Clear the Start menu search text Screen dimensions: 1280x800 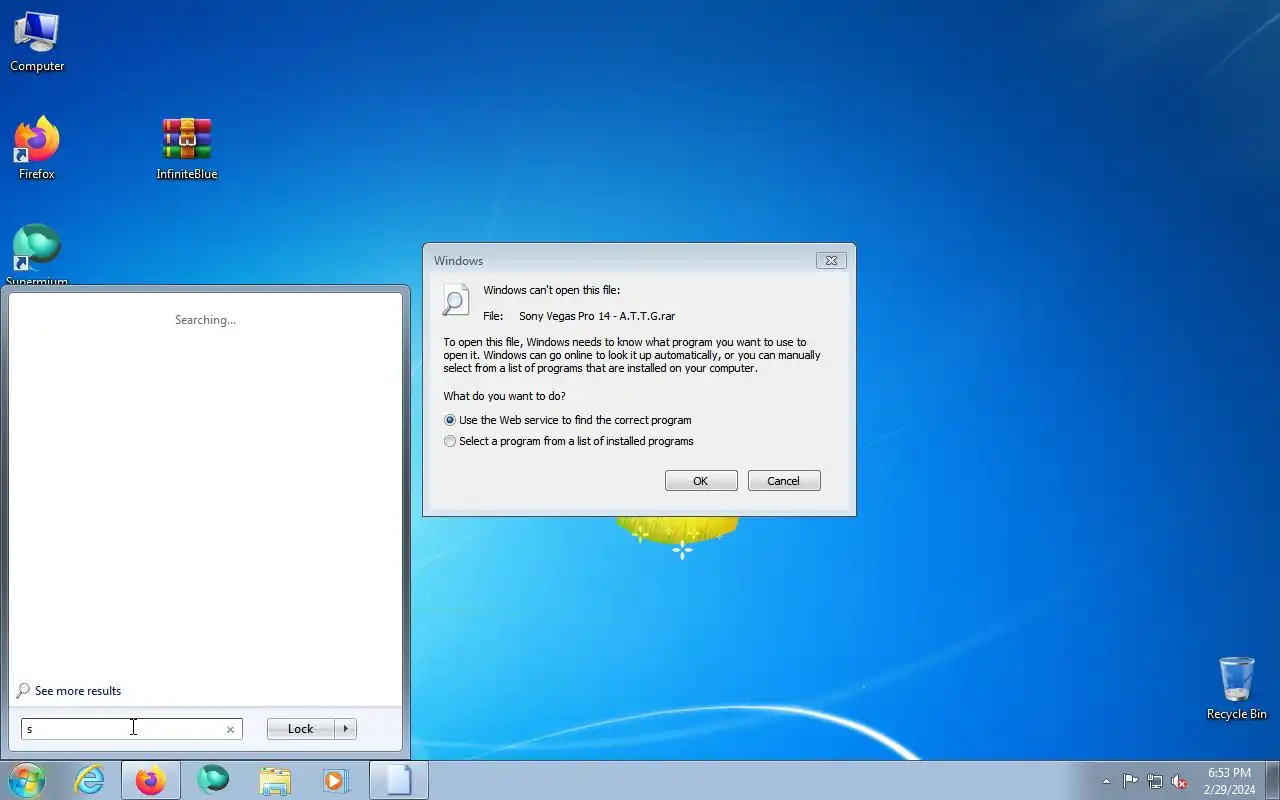(x=230, y=729)
